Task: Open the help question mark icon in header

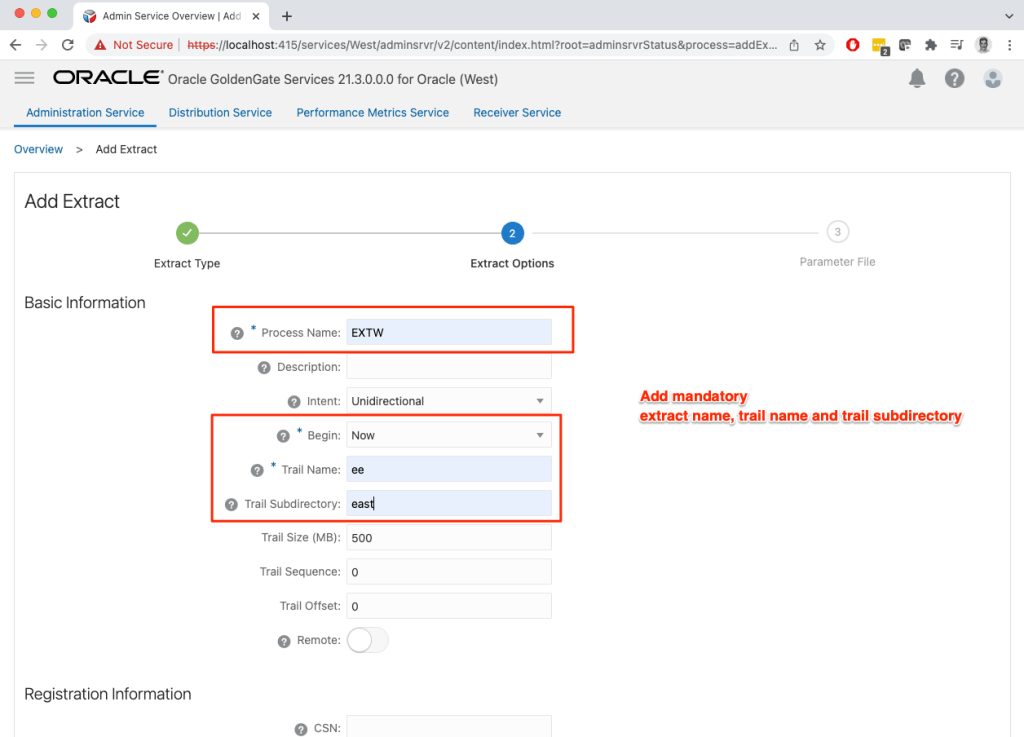Action: point(954,78)
